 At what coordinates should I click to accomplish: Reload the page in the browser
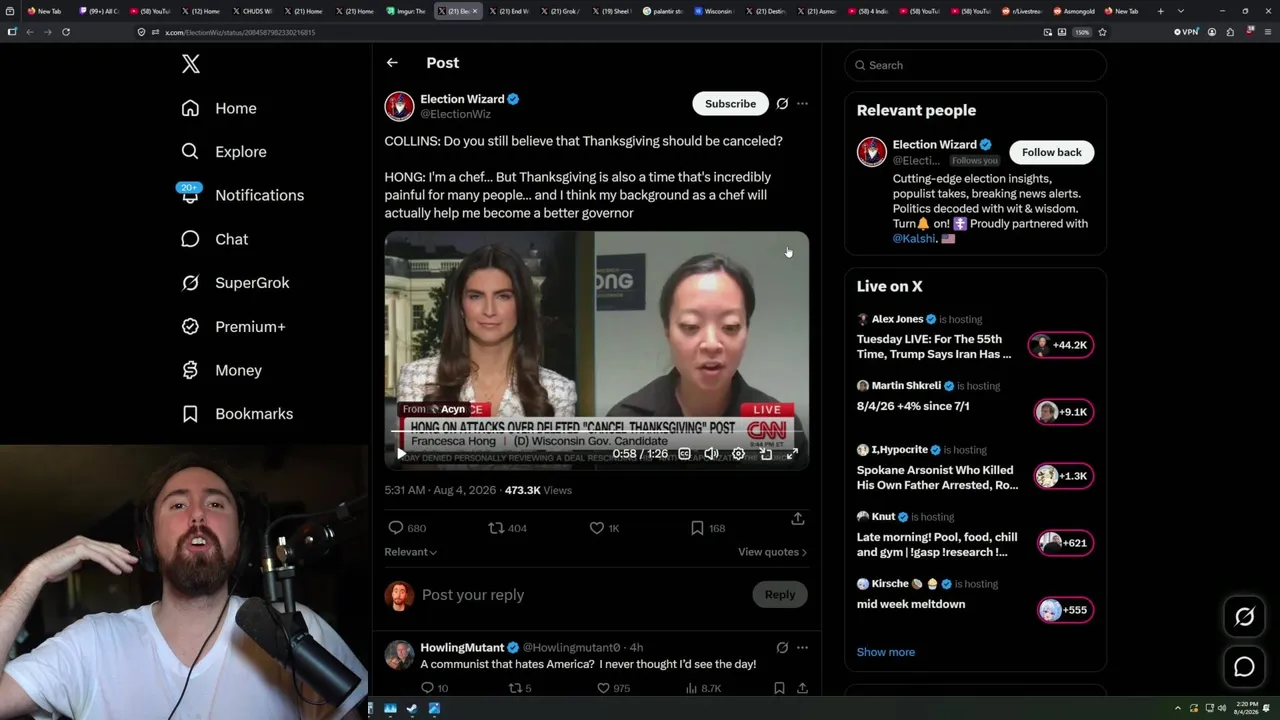(x=66, y=32)
